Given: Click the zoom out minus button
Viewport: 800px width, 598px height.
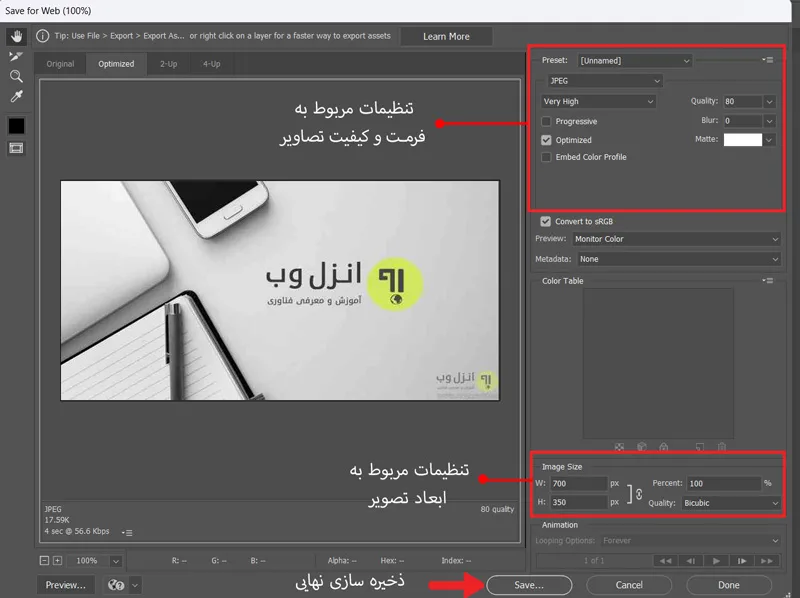Looking at the screenshot, I should pyautogui.click(x=44, y=560).
